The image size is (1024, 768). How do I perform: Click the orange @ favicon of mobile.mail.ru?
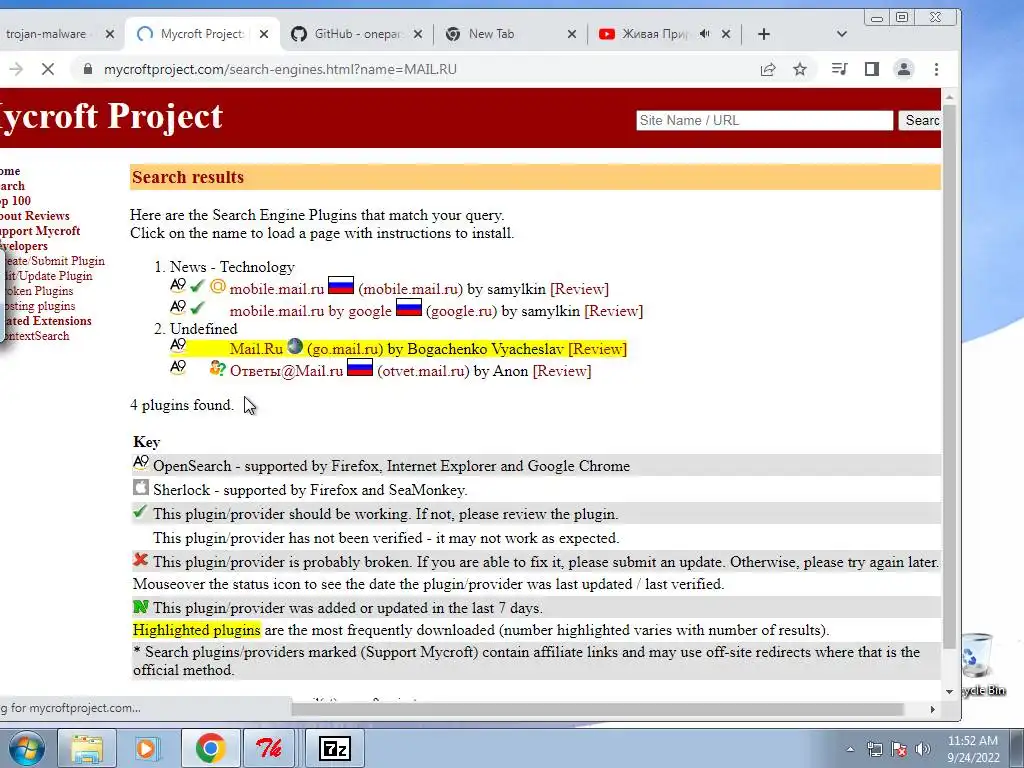(x=217, y=286)
